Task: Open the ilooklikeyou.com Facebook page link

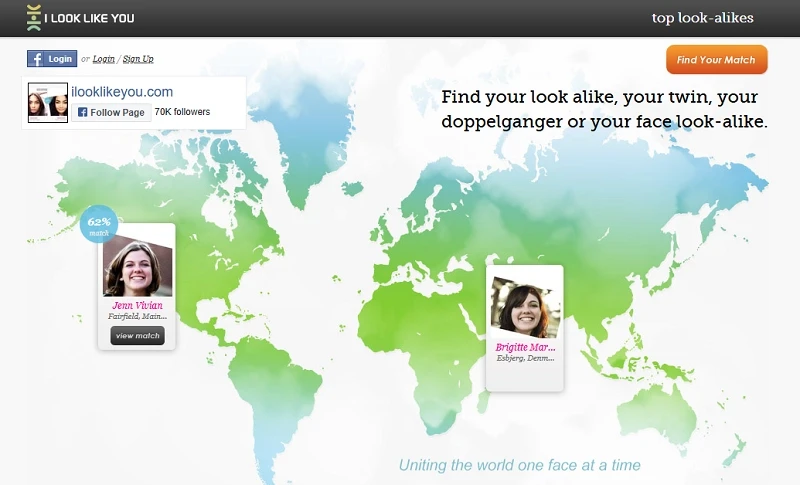Action: coord(122,92)
